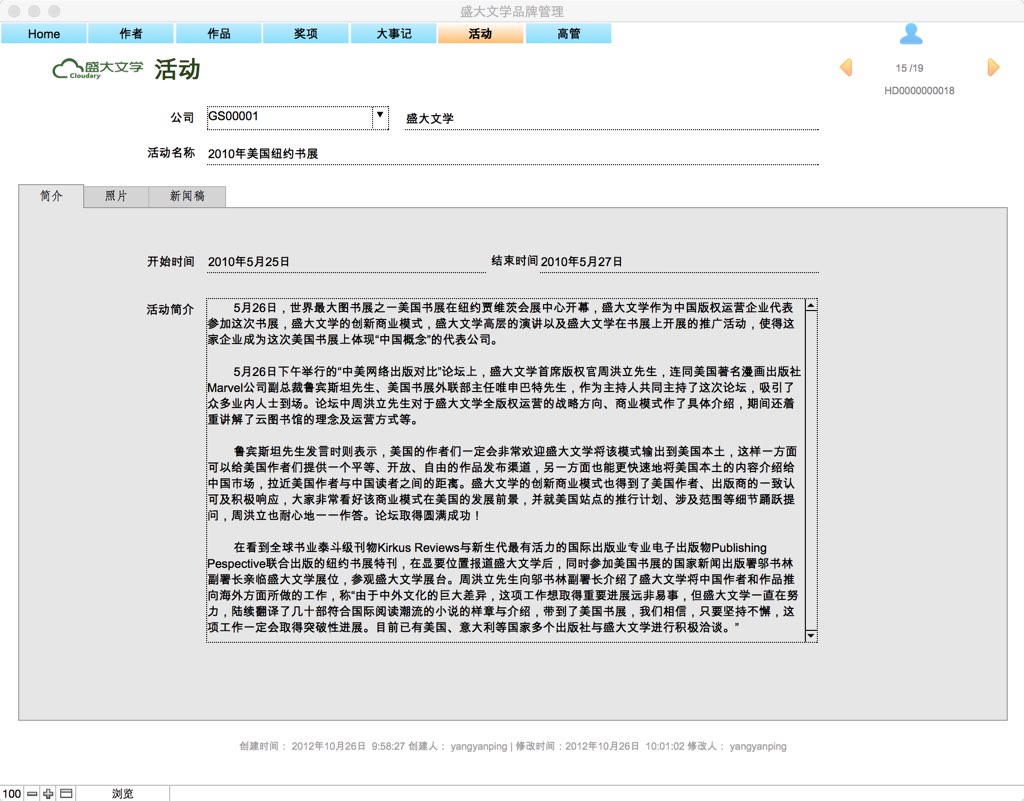Screen dimensions: 1024x801
Task: Click the 开始时间 field 2010年5月25日
Action: tap(346, 261)
